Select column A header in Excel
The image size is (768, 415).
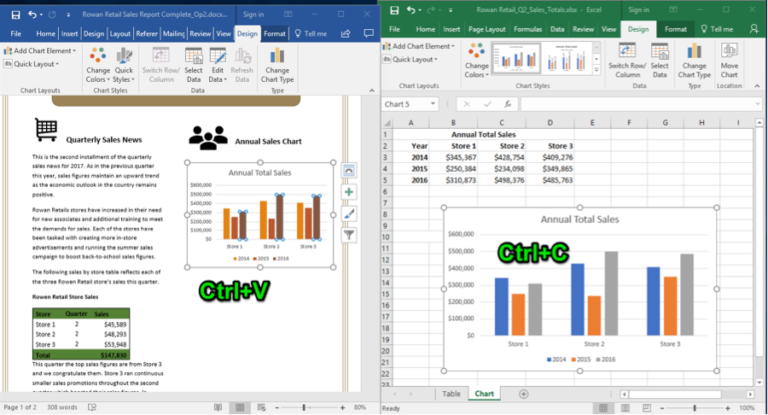pyautogui.click(x=410, y=122)
